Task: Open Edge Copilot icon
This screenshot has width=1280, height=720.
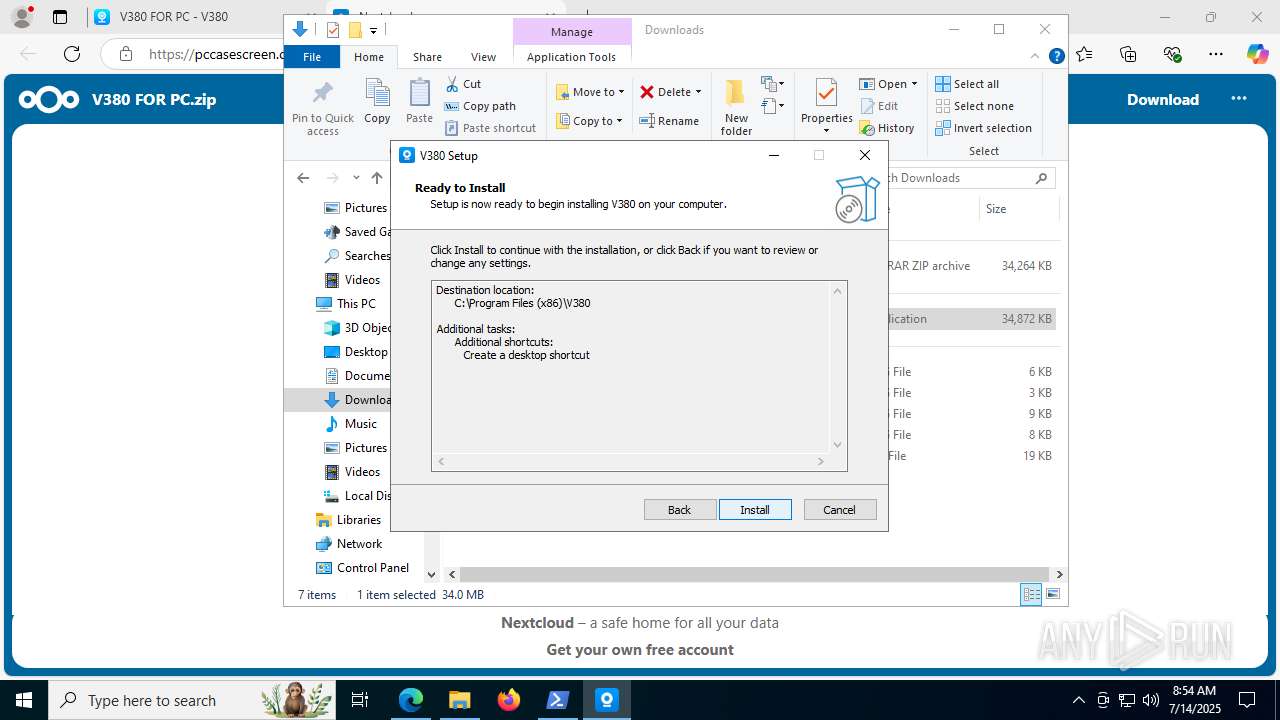Action: (x=1257, y=54)
